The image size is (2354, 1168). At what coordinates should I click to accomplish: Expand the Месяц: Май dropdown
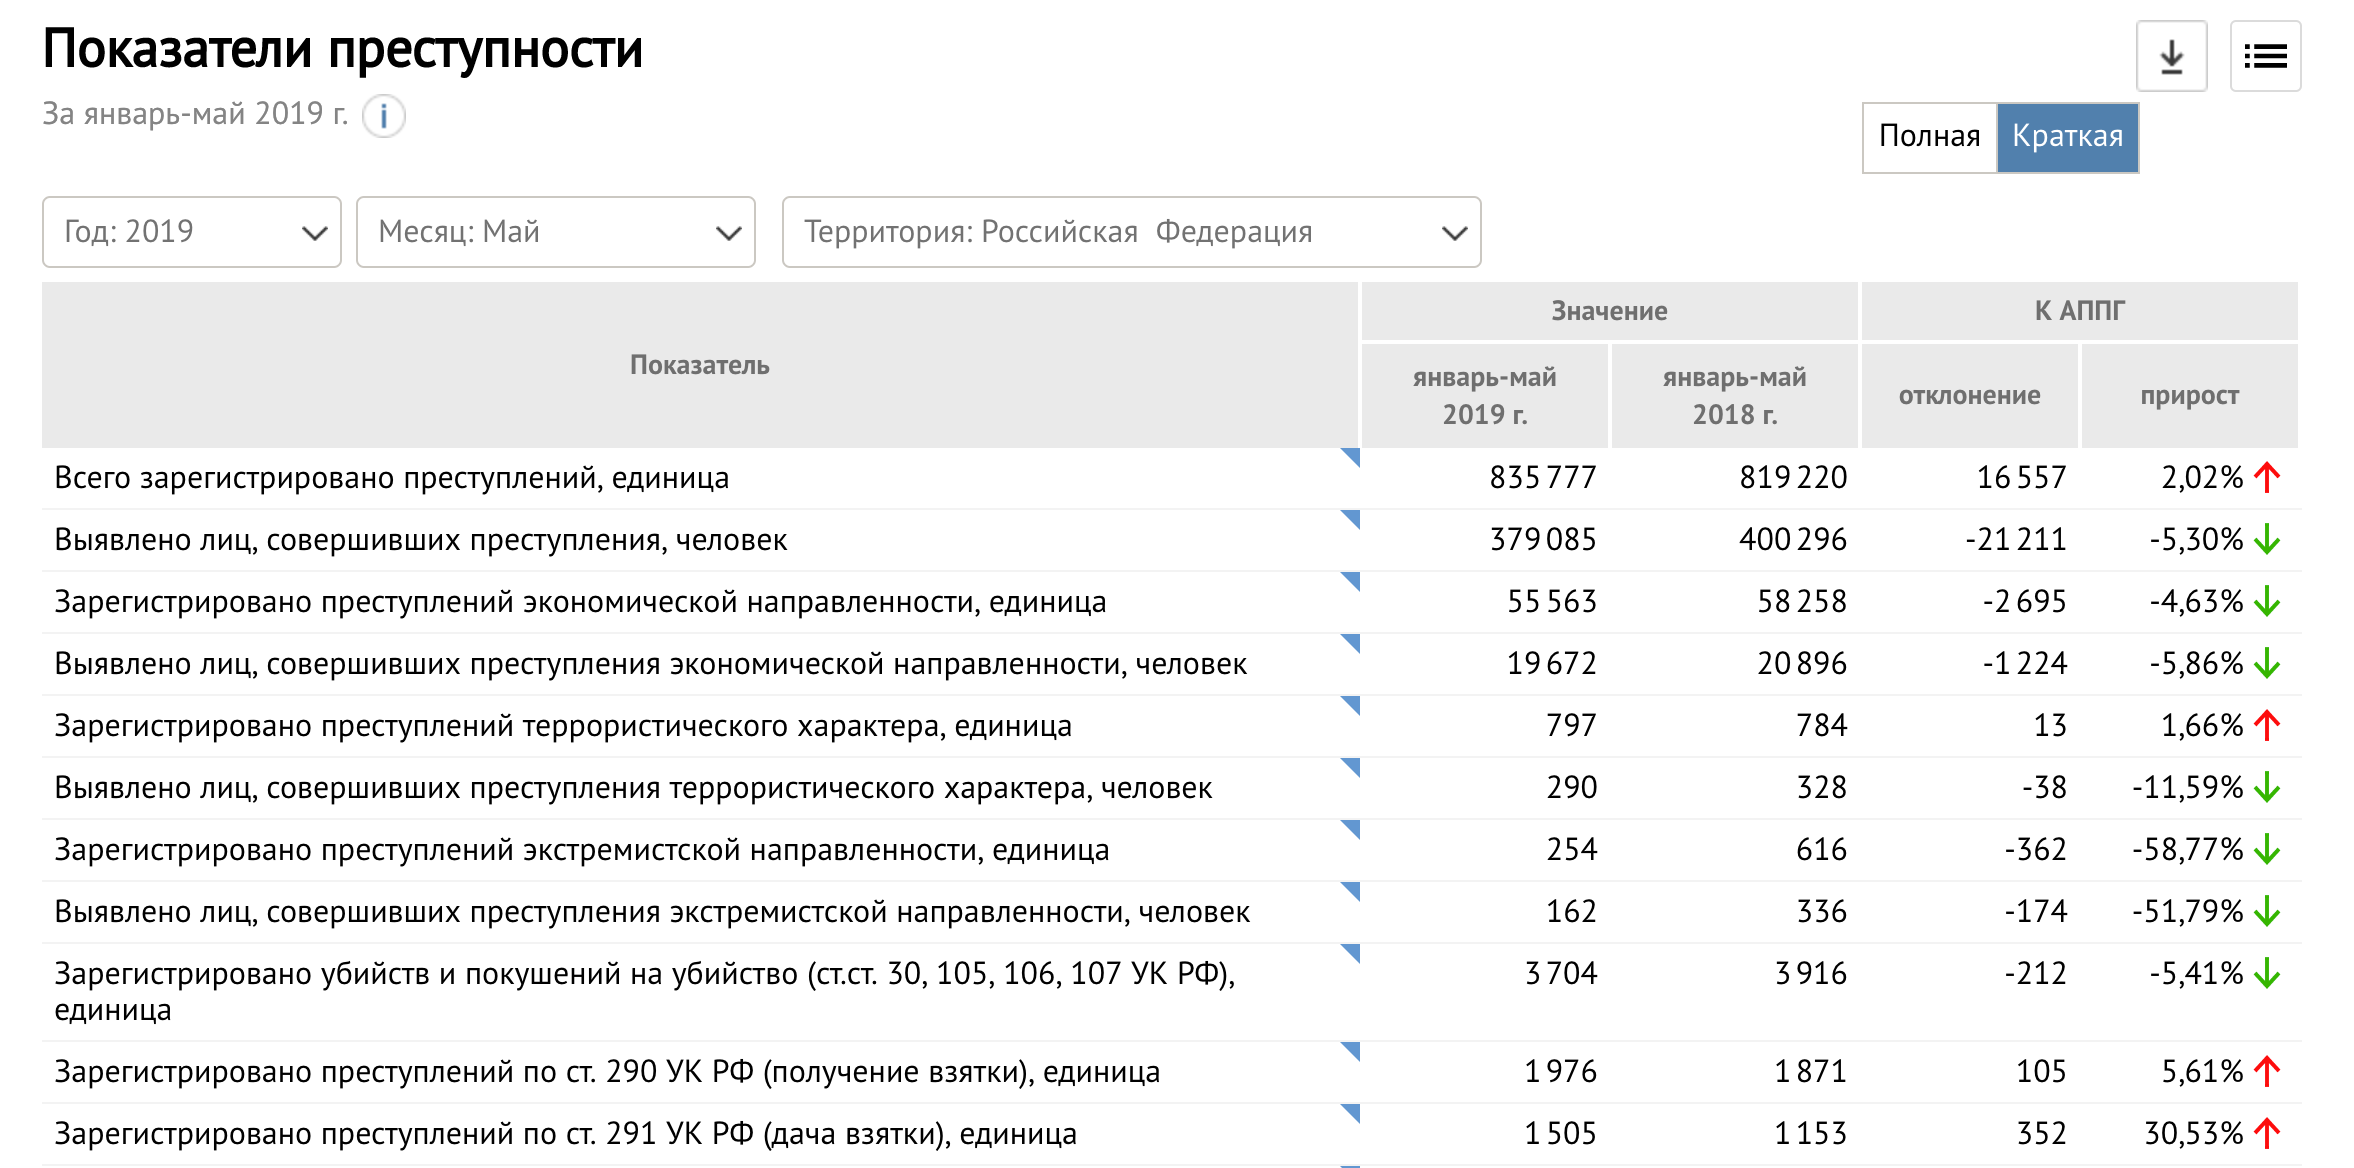(555, 232)
